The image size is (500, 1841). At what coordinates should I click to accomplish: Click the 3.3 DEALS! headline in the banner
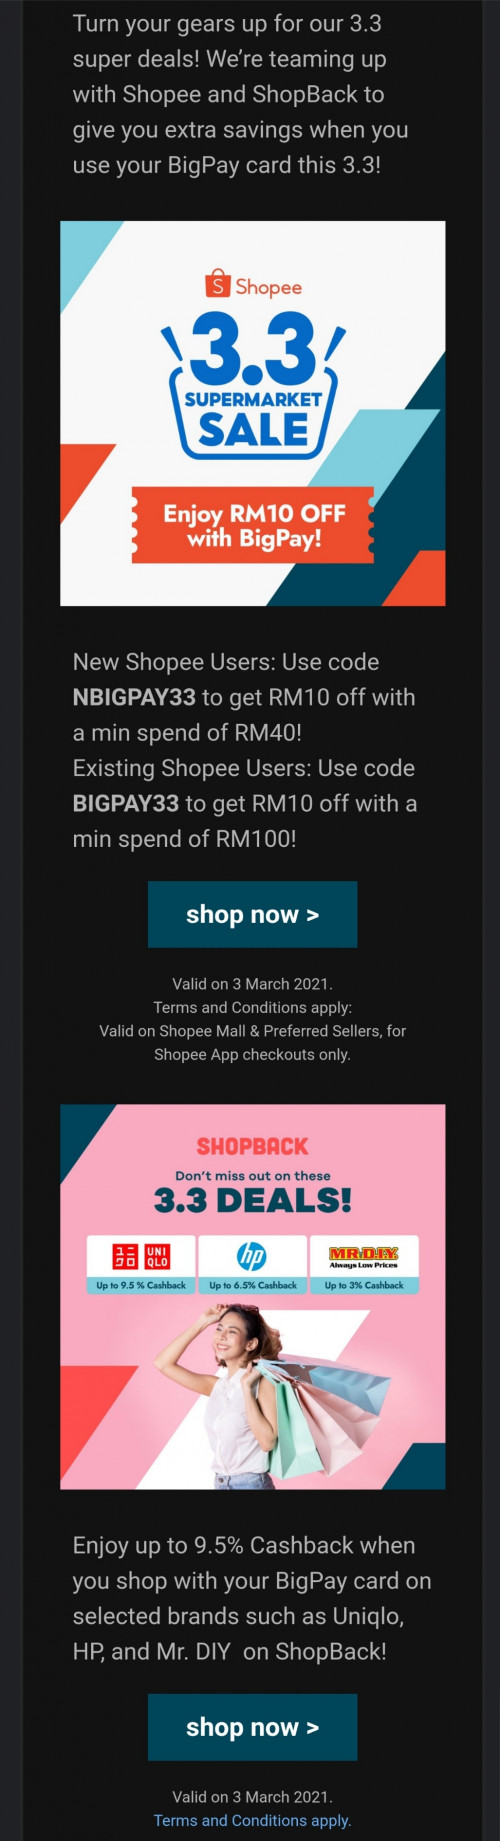252,1200
